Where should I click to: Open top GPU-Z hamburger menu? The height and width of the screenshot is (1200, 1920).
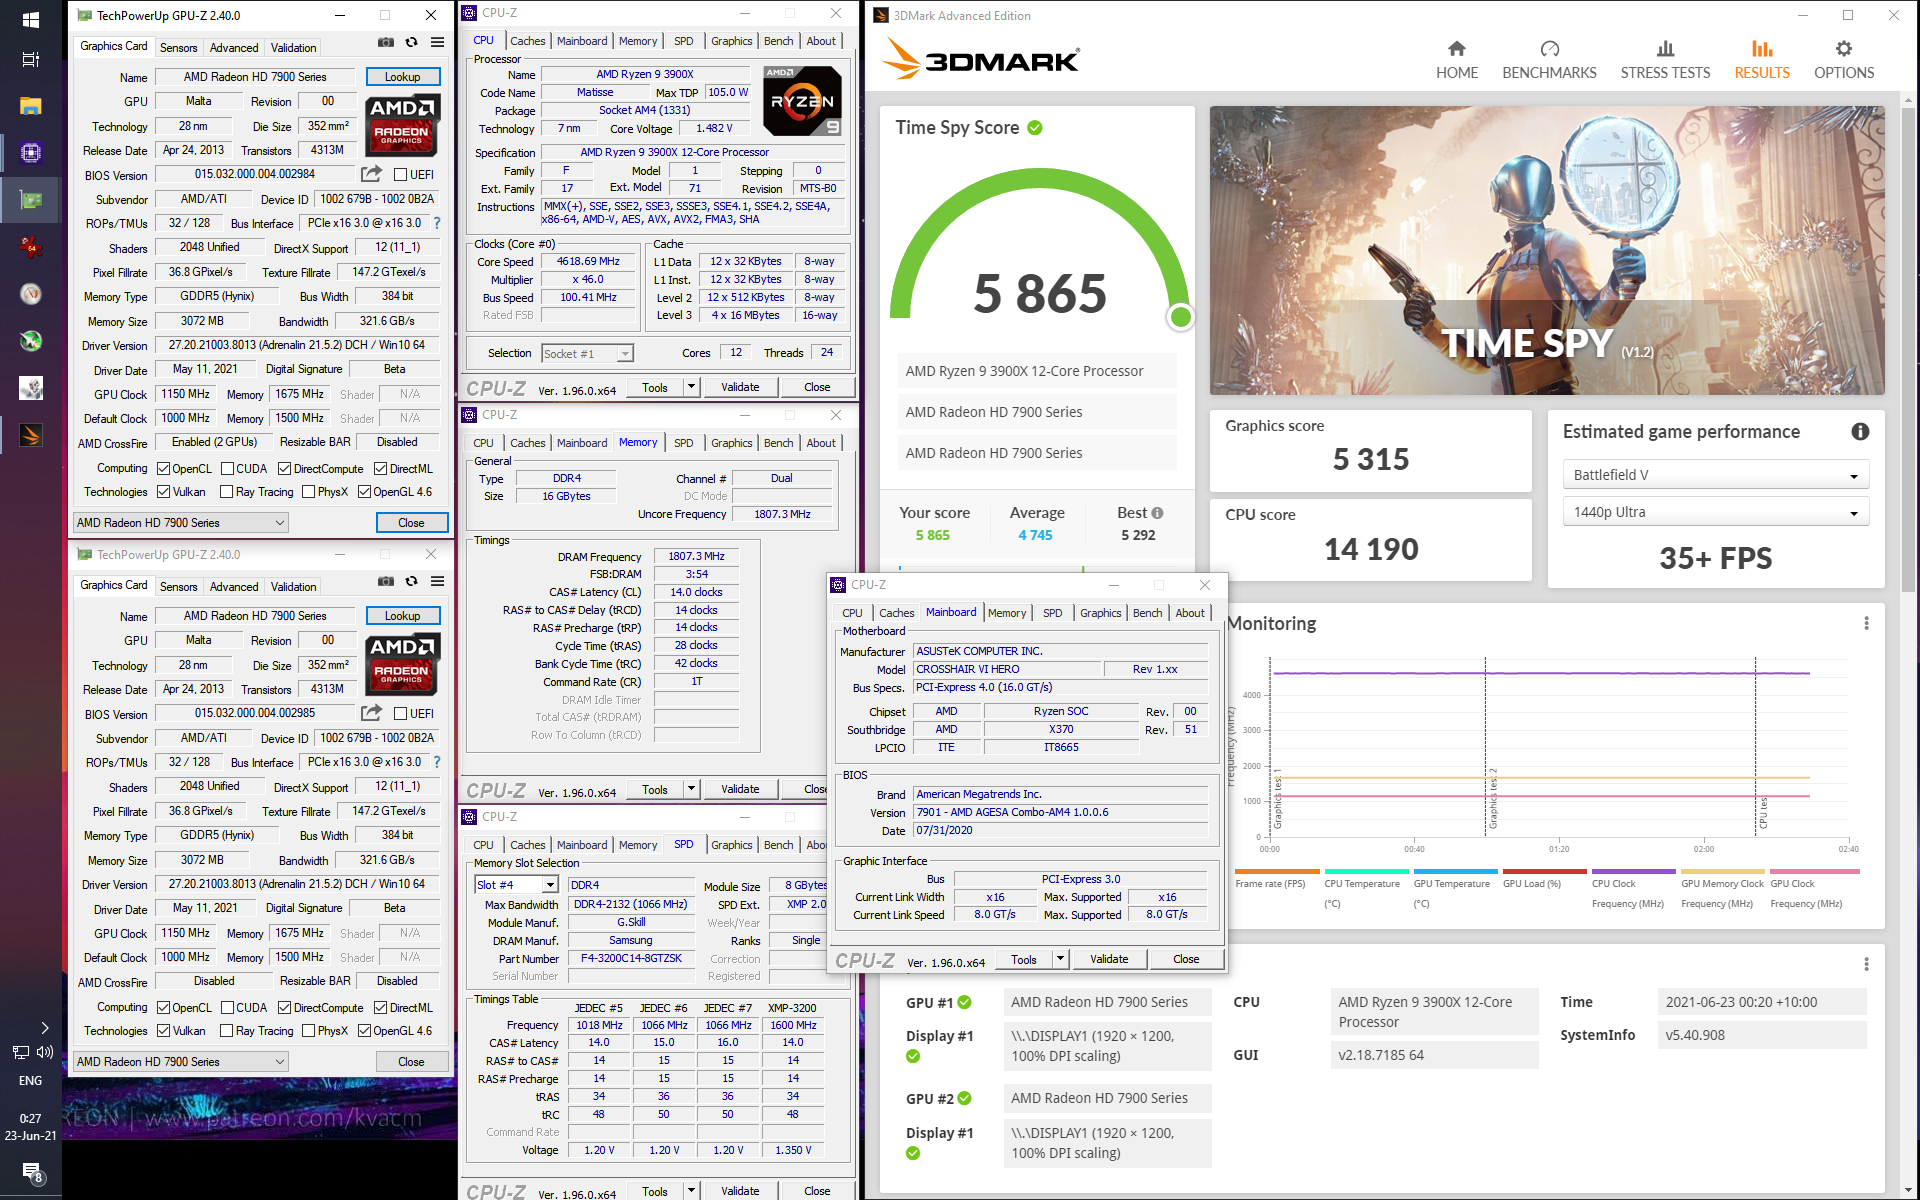point(437,43)
